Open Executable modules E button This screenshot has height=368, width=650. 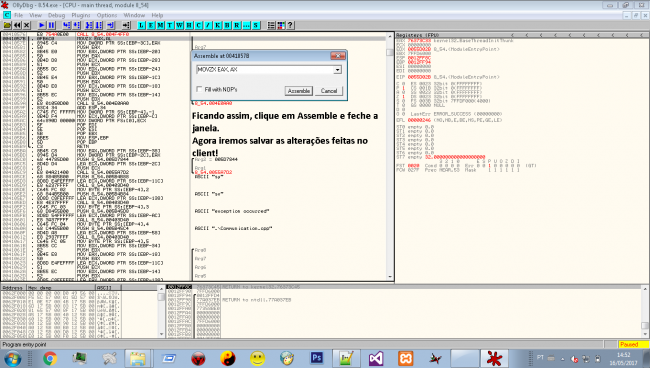tap(151, 25)
